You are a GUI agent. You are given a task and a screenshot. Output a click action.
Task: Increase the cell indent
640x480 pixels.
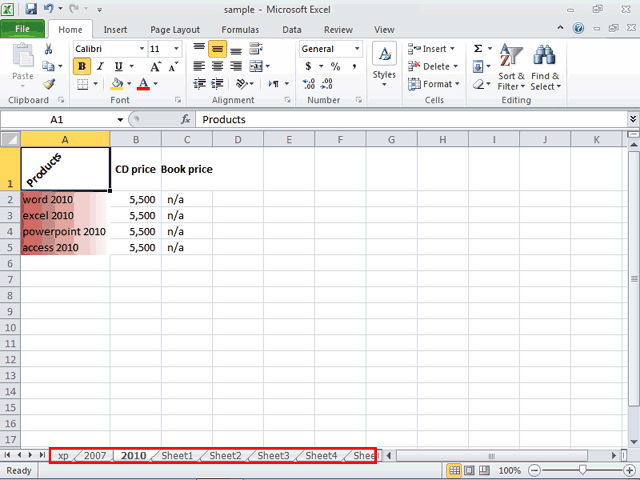(217, 84)
